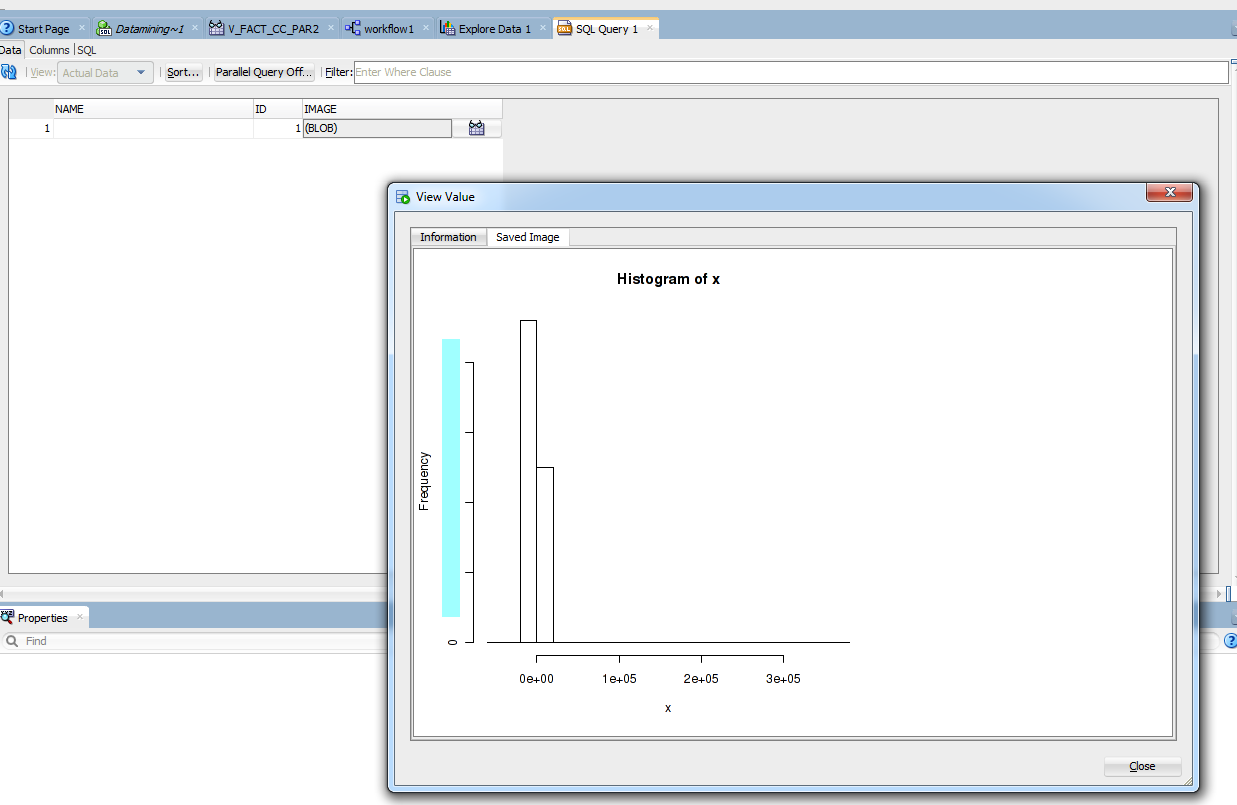This screenshot has height=805, width=1237.
Task: Click the Histogram of x title
Action: [668, 279]
